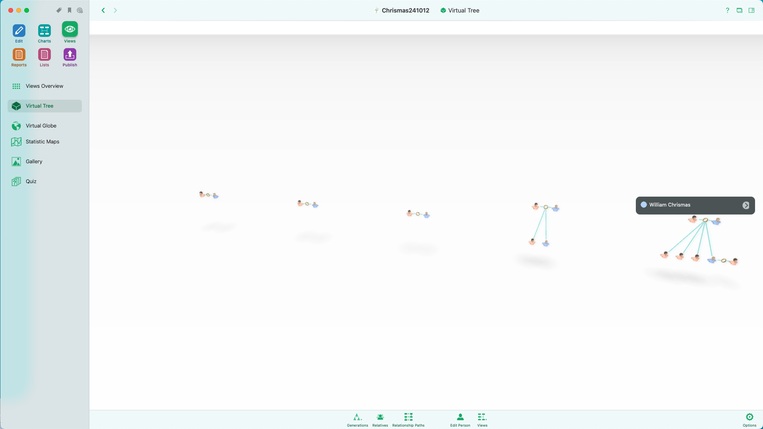This screenshot has width=763, height=429.
Task: Select Virtual Tree in sidebar
Action: coord(45,106)
